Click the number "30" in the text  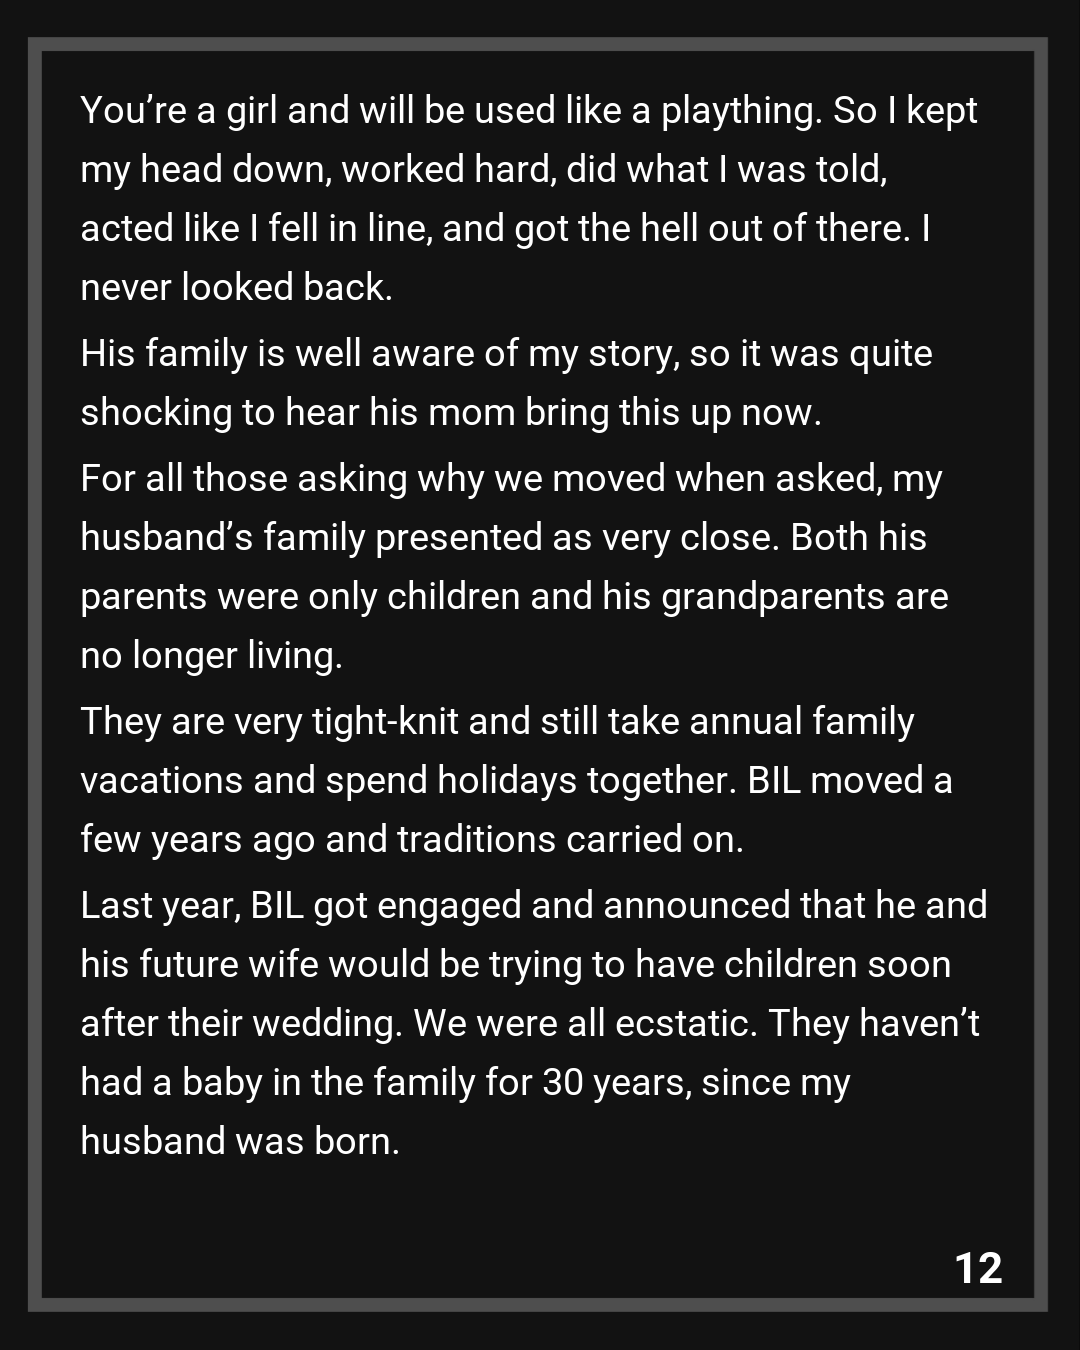pos(563,1083)
